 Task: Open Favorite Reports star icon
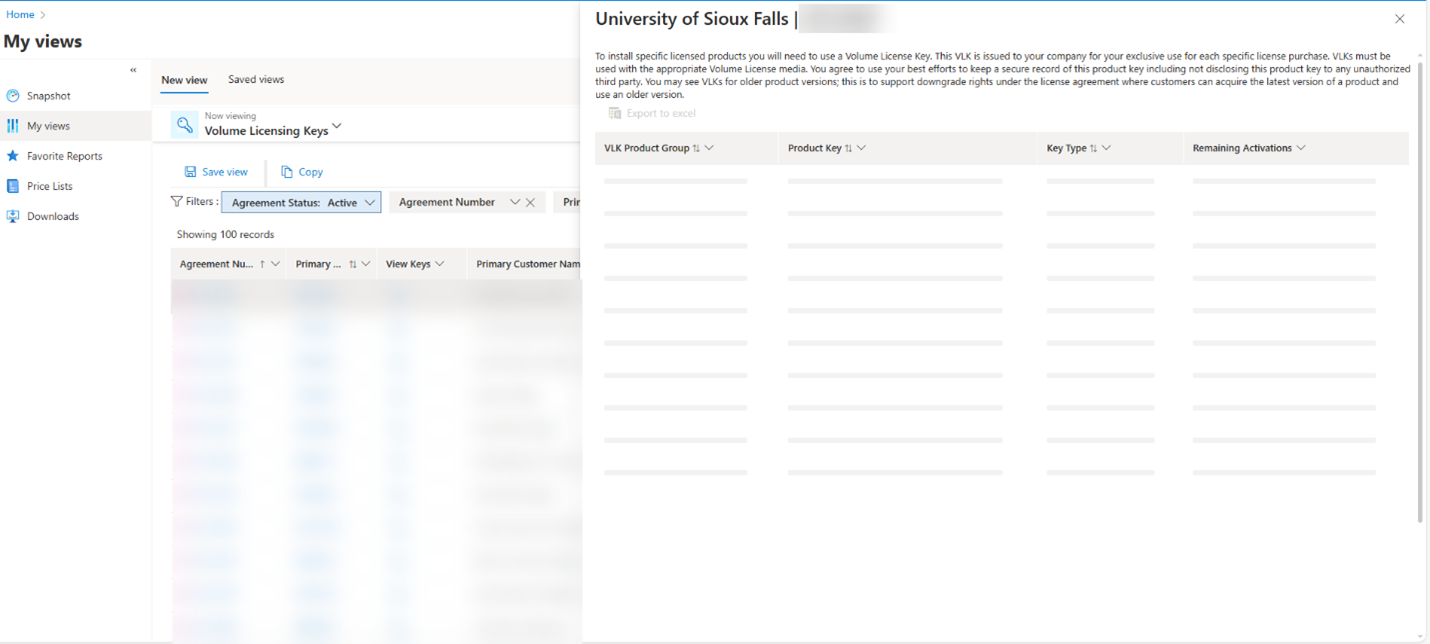coord(13,156)
